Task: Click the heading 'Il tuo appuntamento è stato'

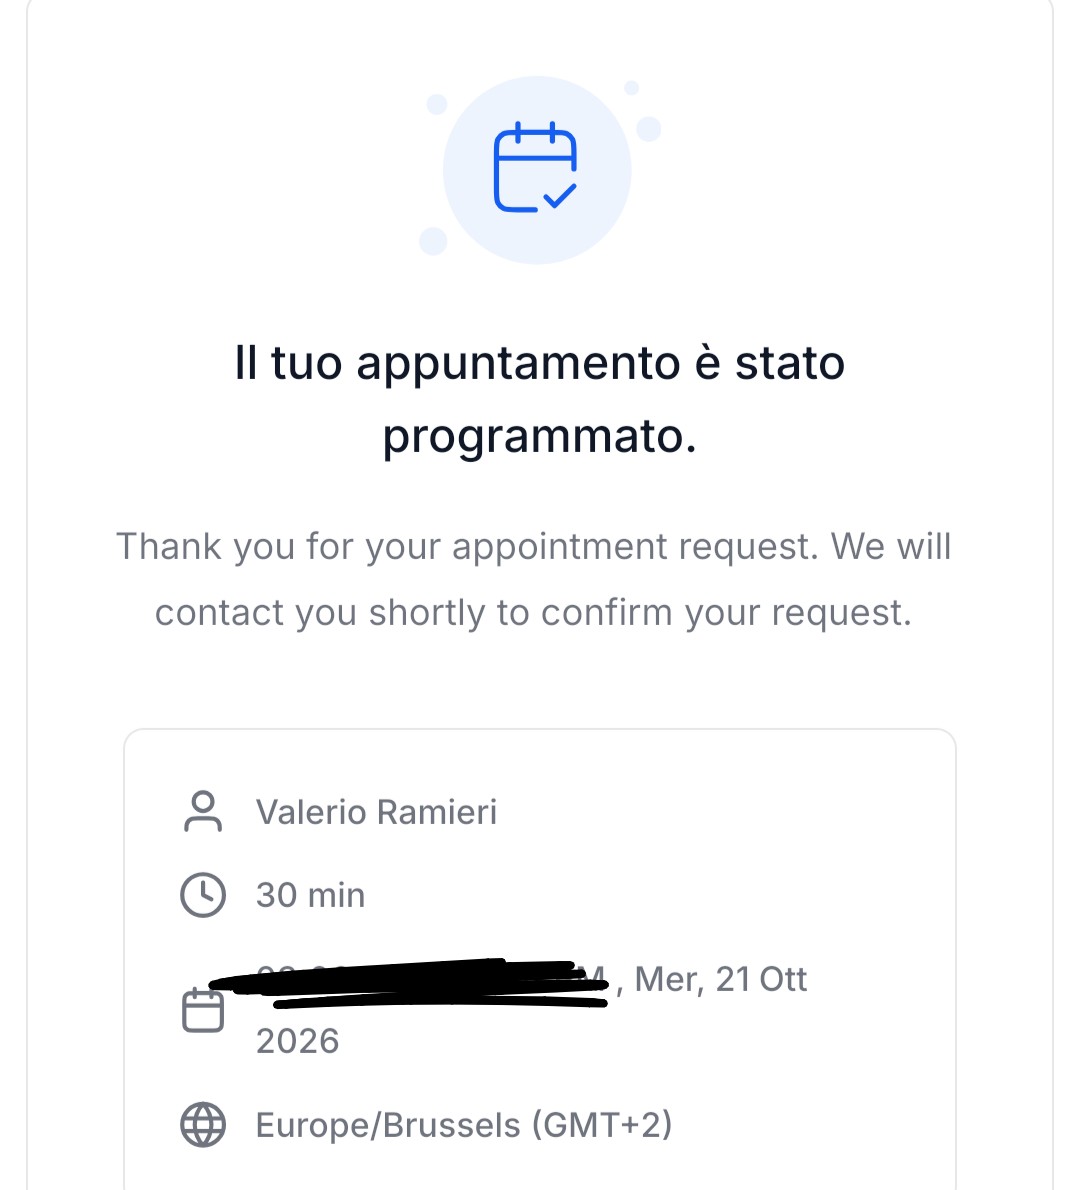Action: (540, 363)
